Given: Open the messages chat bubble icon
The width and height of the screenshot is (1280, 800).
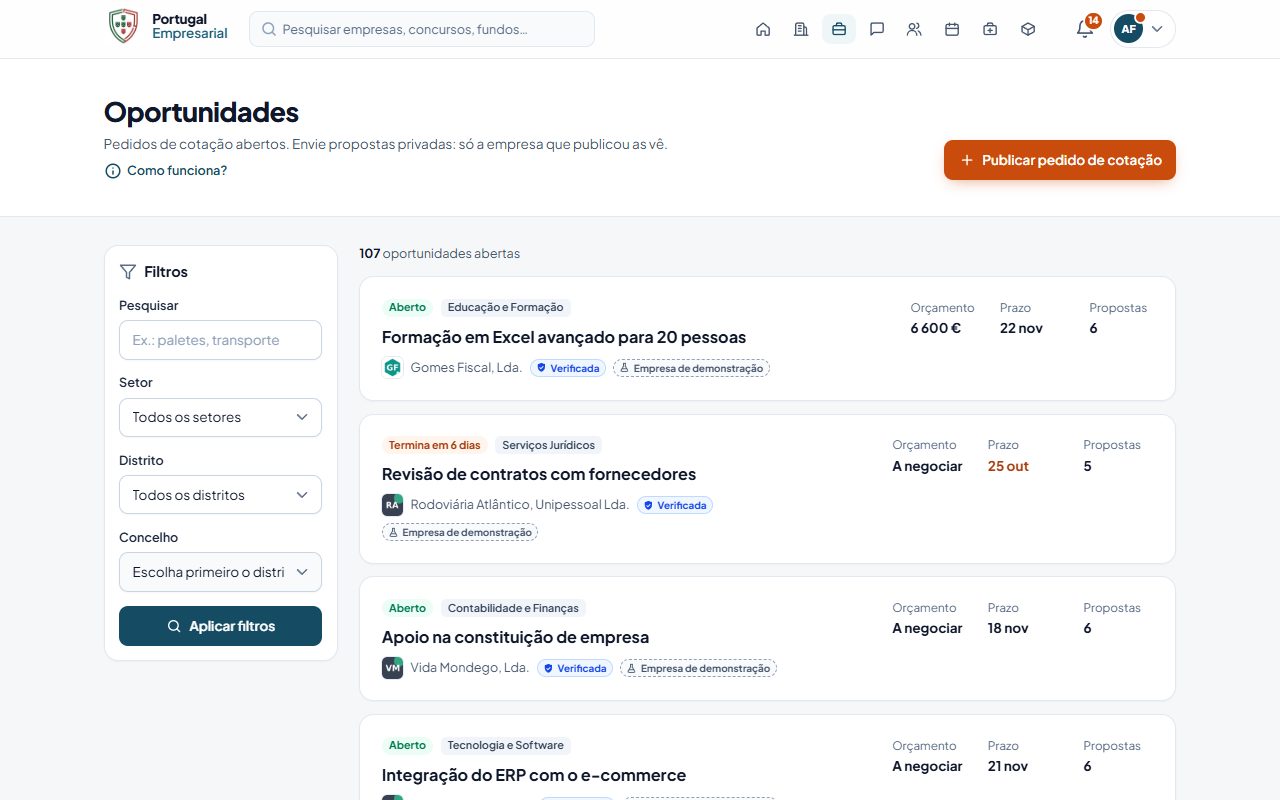Looking at the screenshot, I should [877, 29].
